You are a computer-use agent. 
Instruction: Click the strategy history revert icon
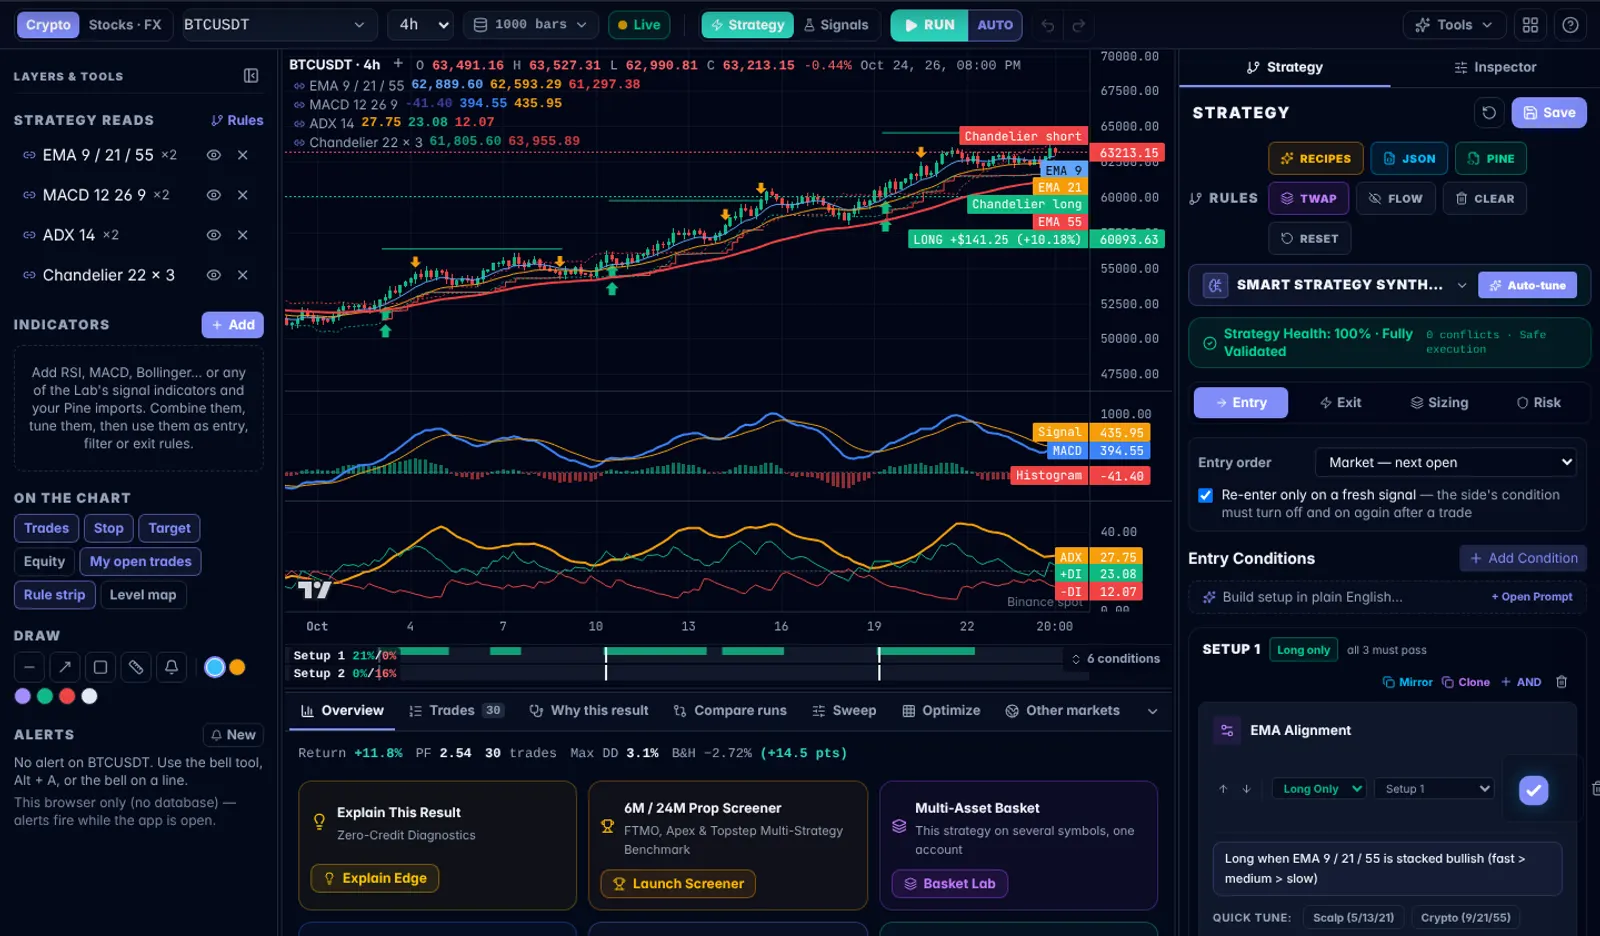pyautogui.click(x=1489, y=113)
